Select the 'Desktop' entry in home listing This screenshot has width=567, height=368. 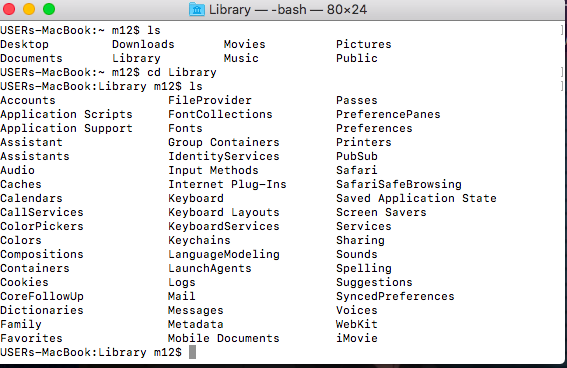point(24,44)
